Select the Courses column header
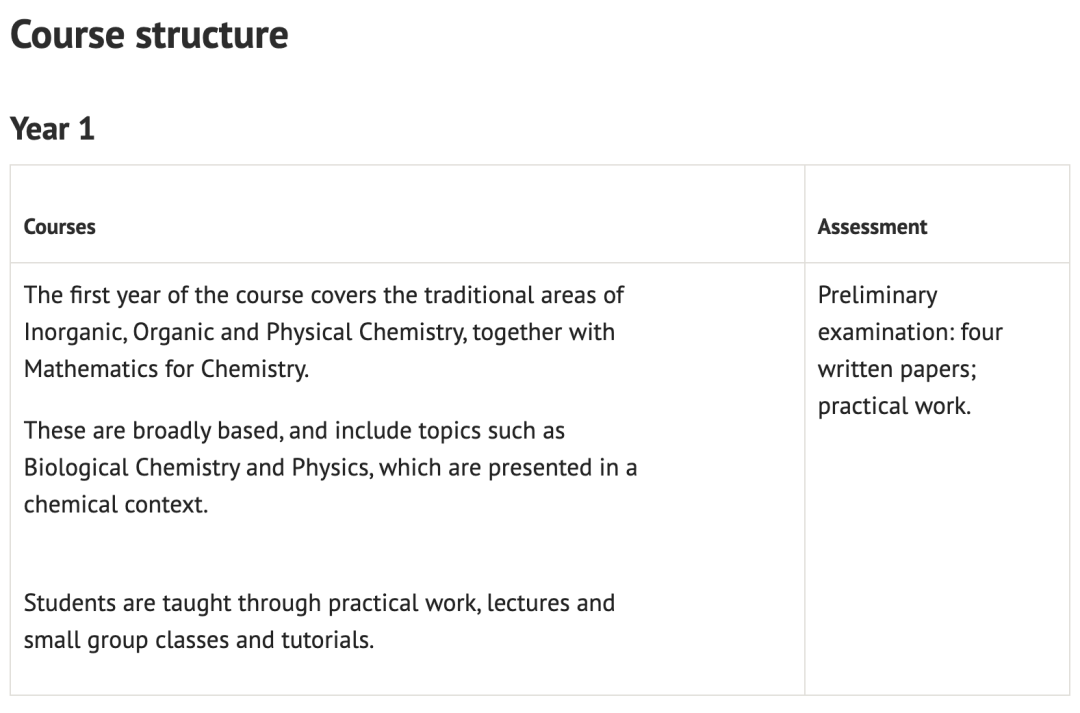 pos(60,227)
